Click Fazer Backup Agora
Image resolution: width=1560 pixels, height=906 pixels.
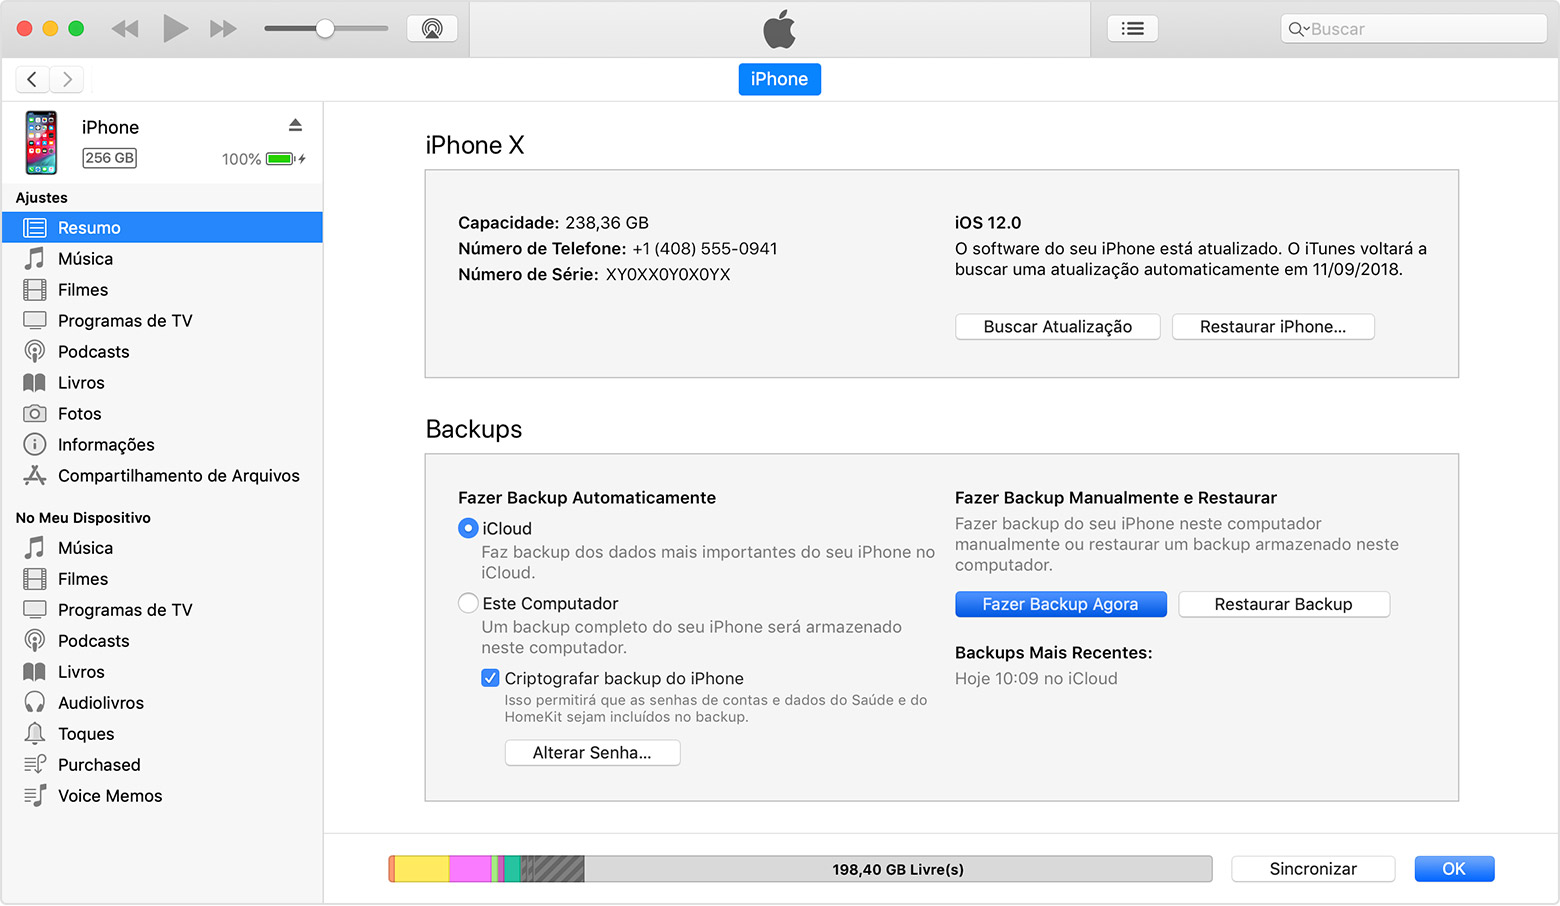1060,604
